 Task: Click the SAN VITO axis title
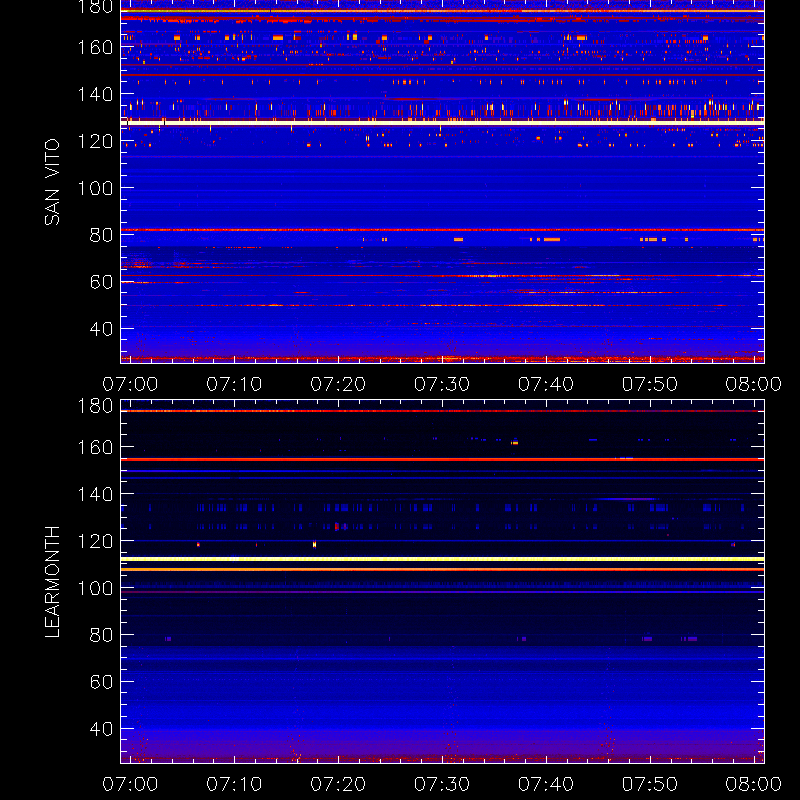click(x=52, y=182)
